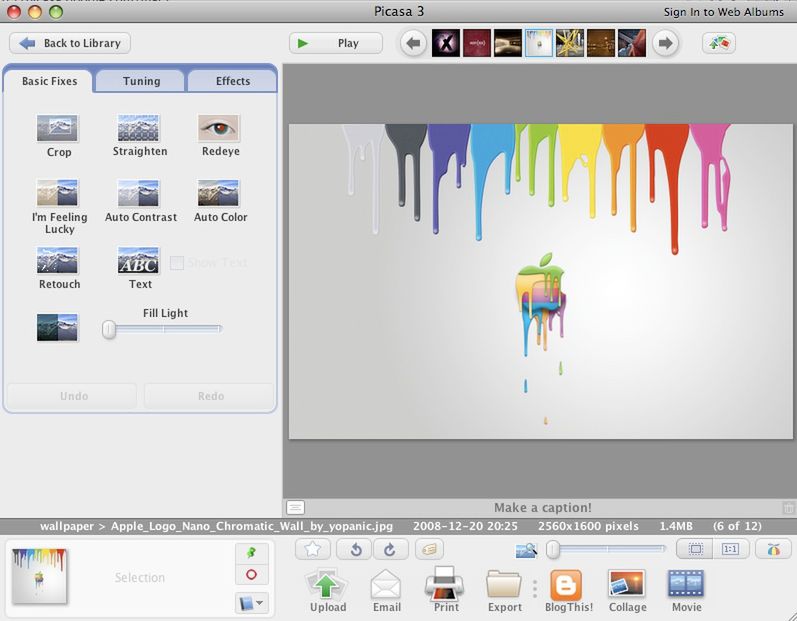Click the BlogThis! icon
Image resolution: width=797 pixels, height=621 pixels.
(567, 585)
